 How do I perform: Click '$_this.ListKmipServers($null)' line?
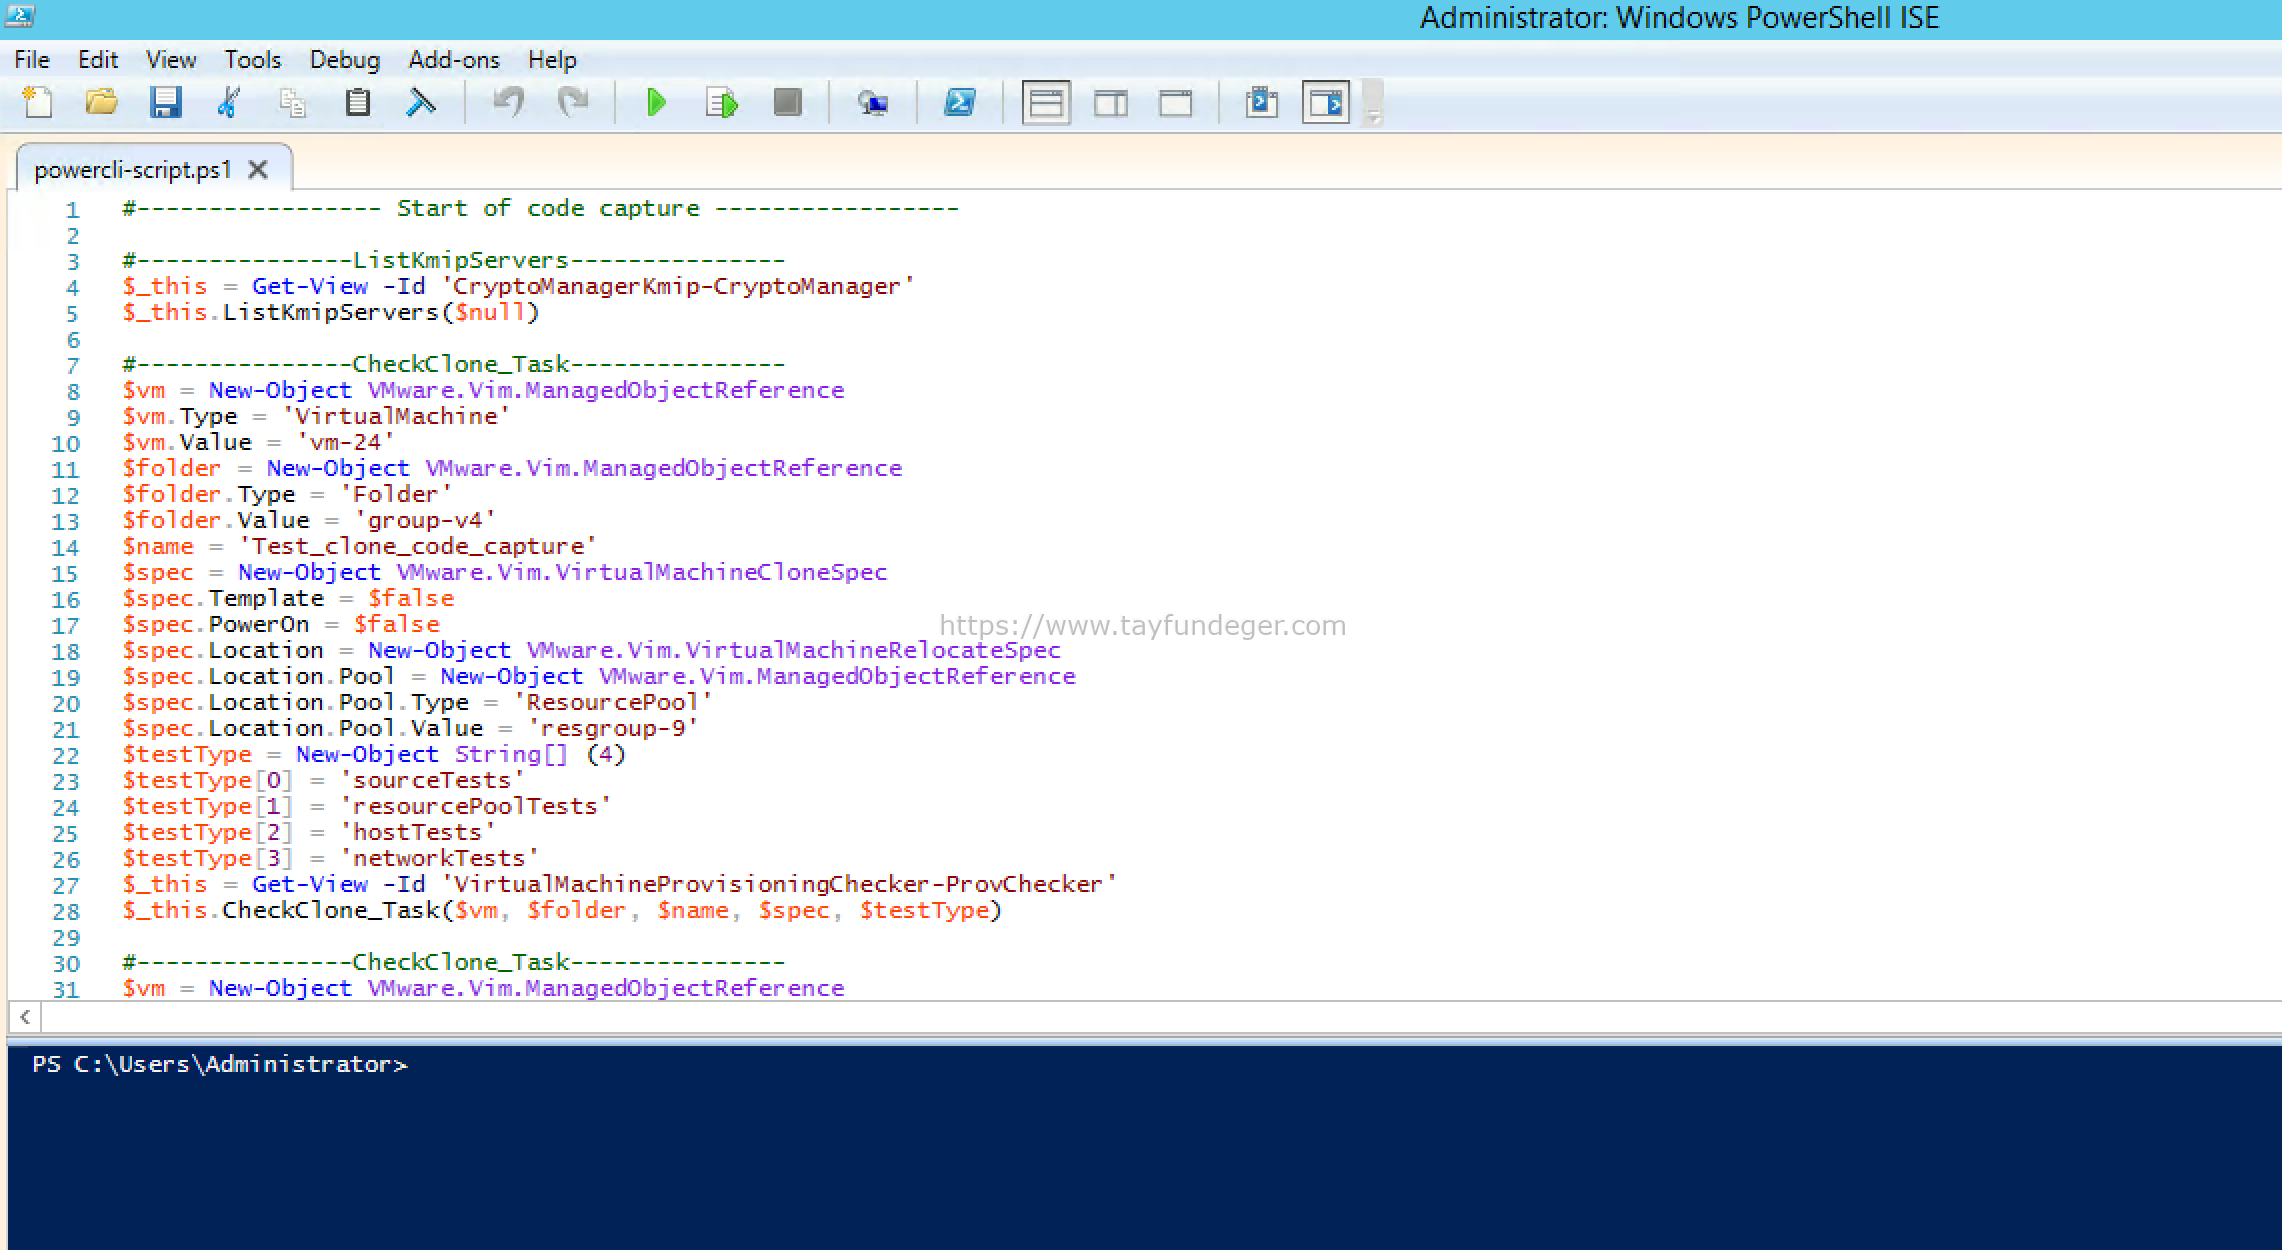331,313
